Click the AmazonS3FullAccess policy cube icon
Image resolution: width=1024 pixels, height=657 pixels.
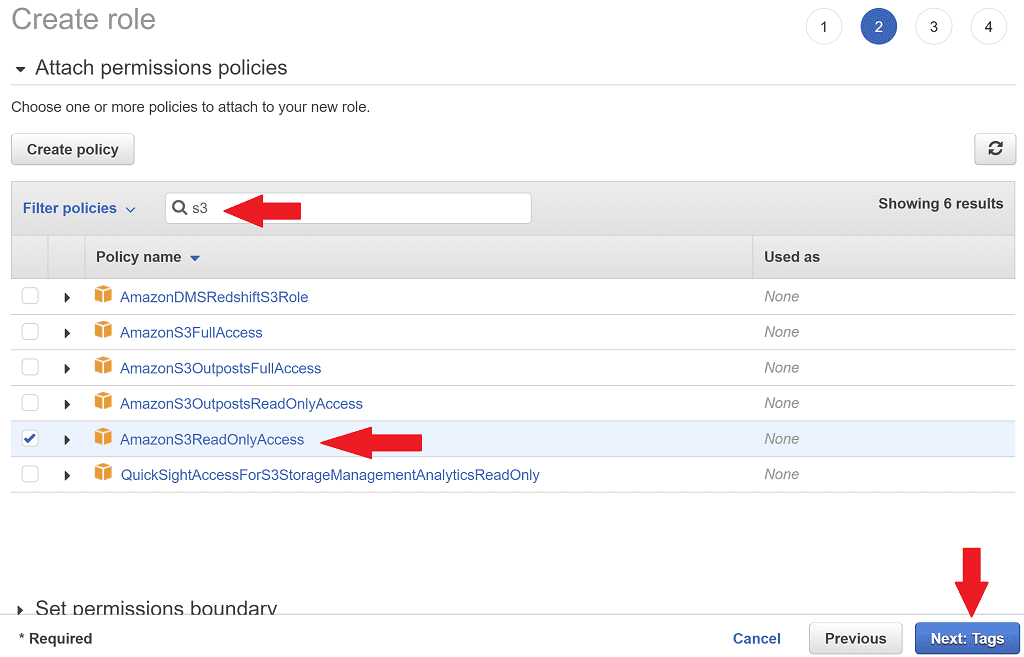104,331
